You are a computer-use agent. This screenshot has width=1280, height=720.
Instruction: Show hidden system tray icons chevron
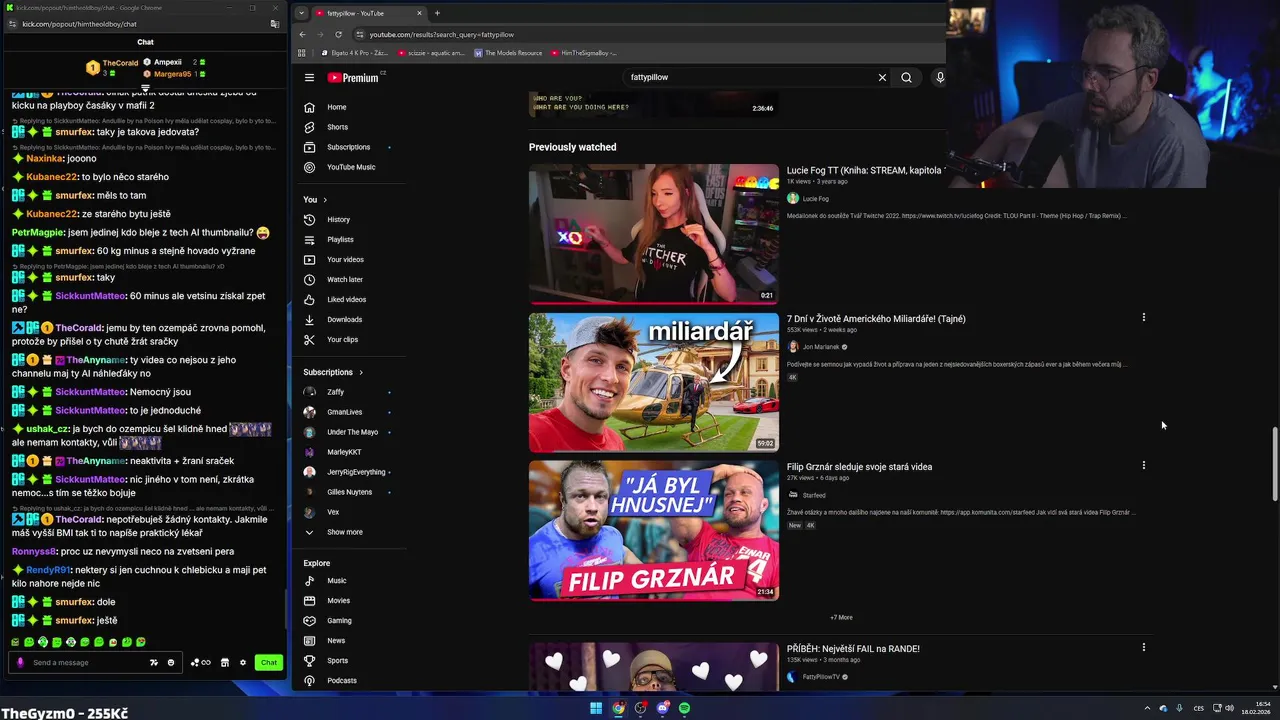1147,708
